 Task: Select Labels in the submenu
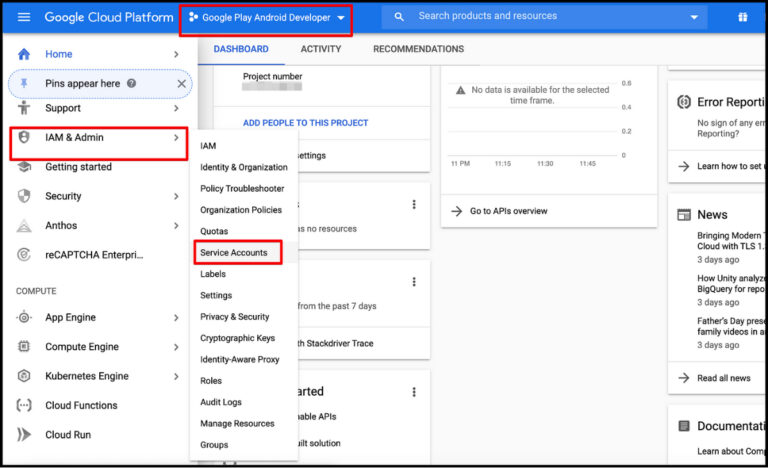pos(213,274)
